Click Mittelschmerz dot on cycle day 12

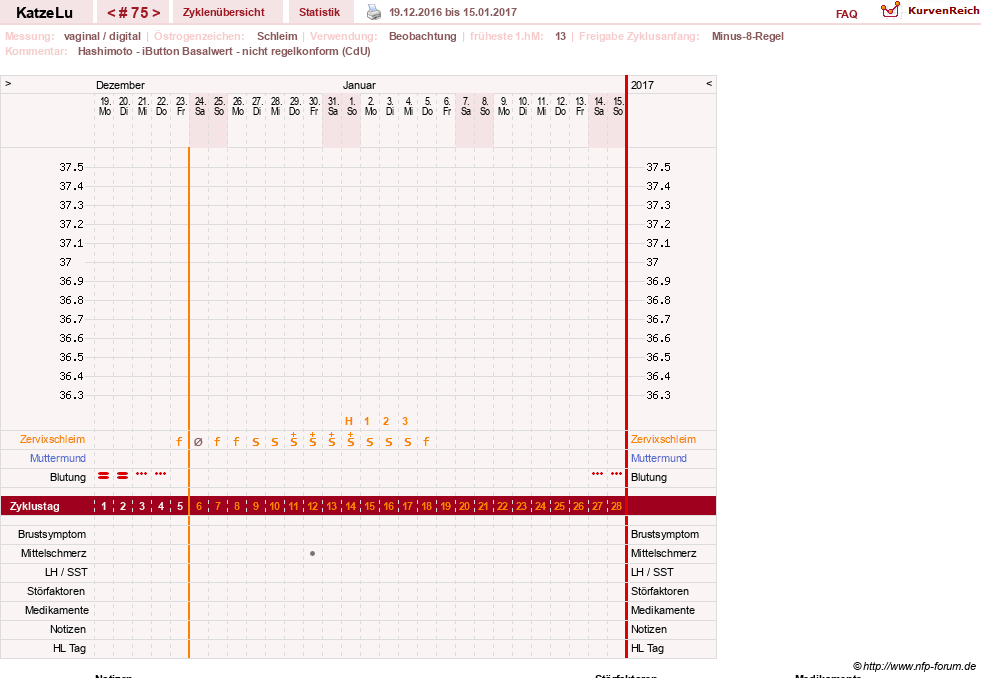pyautogui.click(x=312, y=554)
